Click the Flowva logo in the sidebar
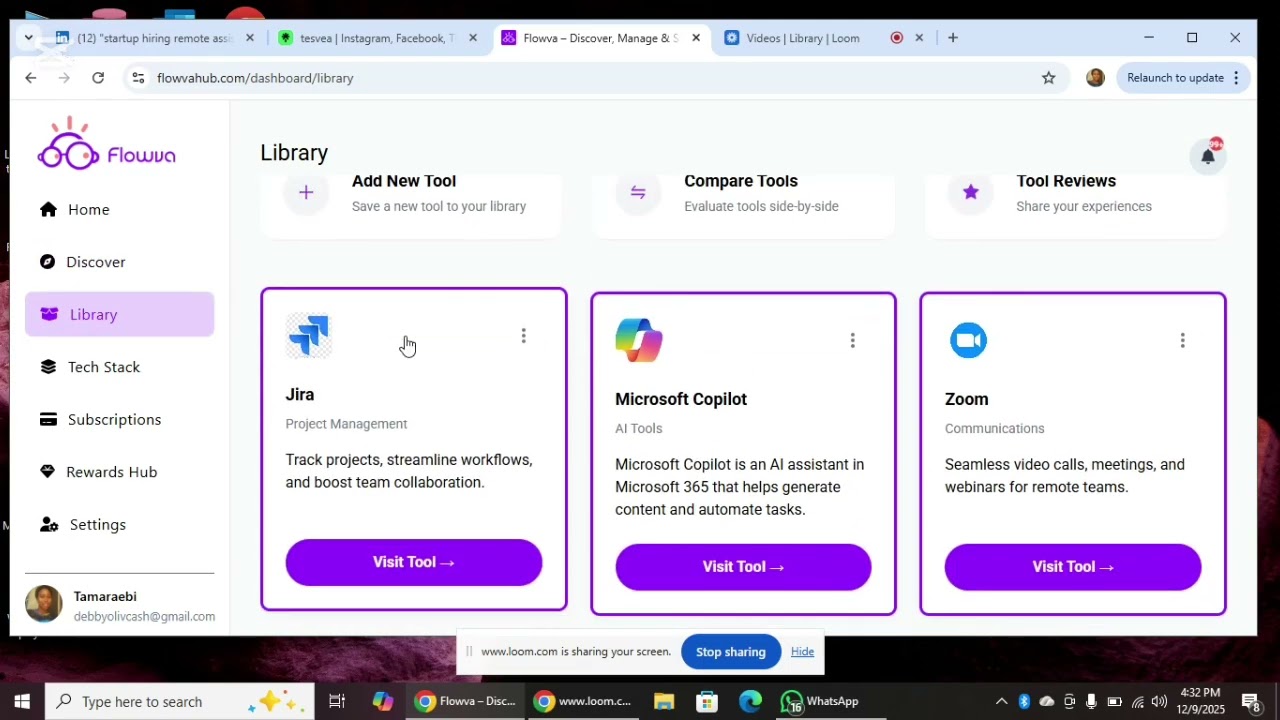 pos(107,145)
